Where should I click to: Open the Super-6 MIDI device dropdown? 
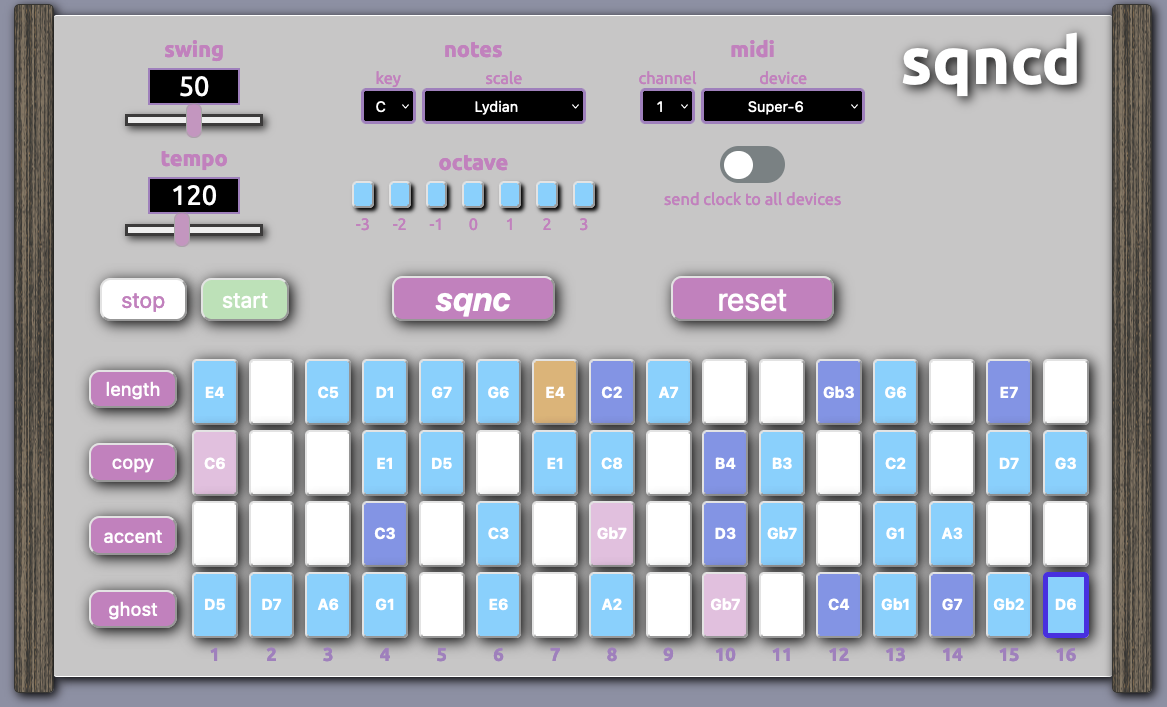[x=782, y=106]
